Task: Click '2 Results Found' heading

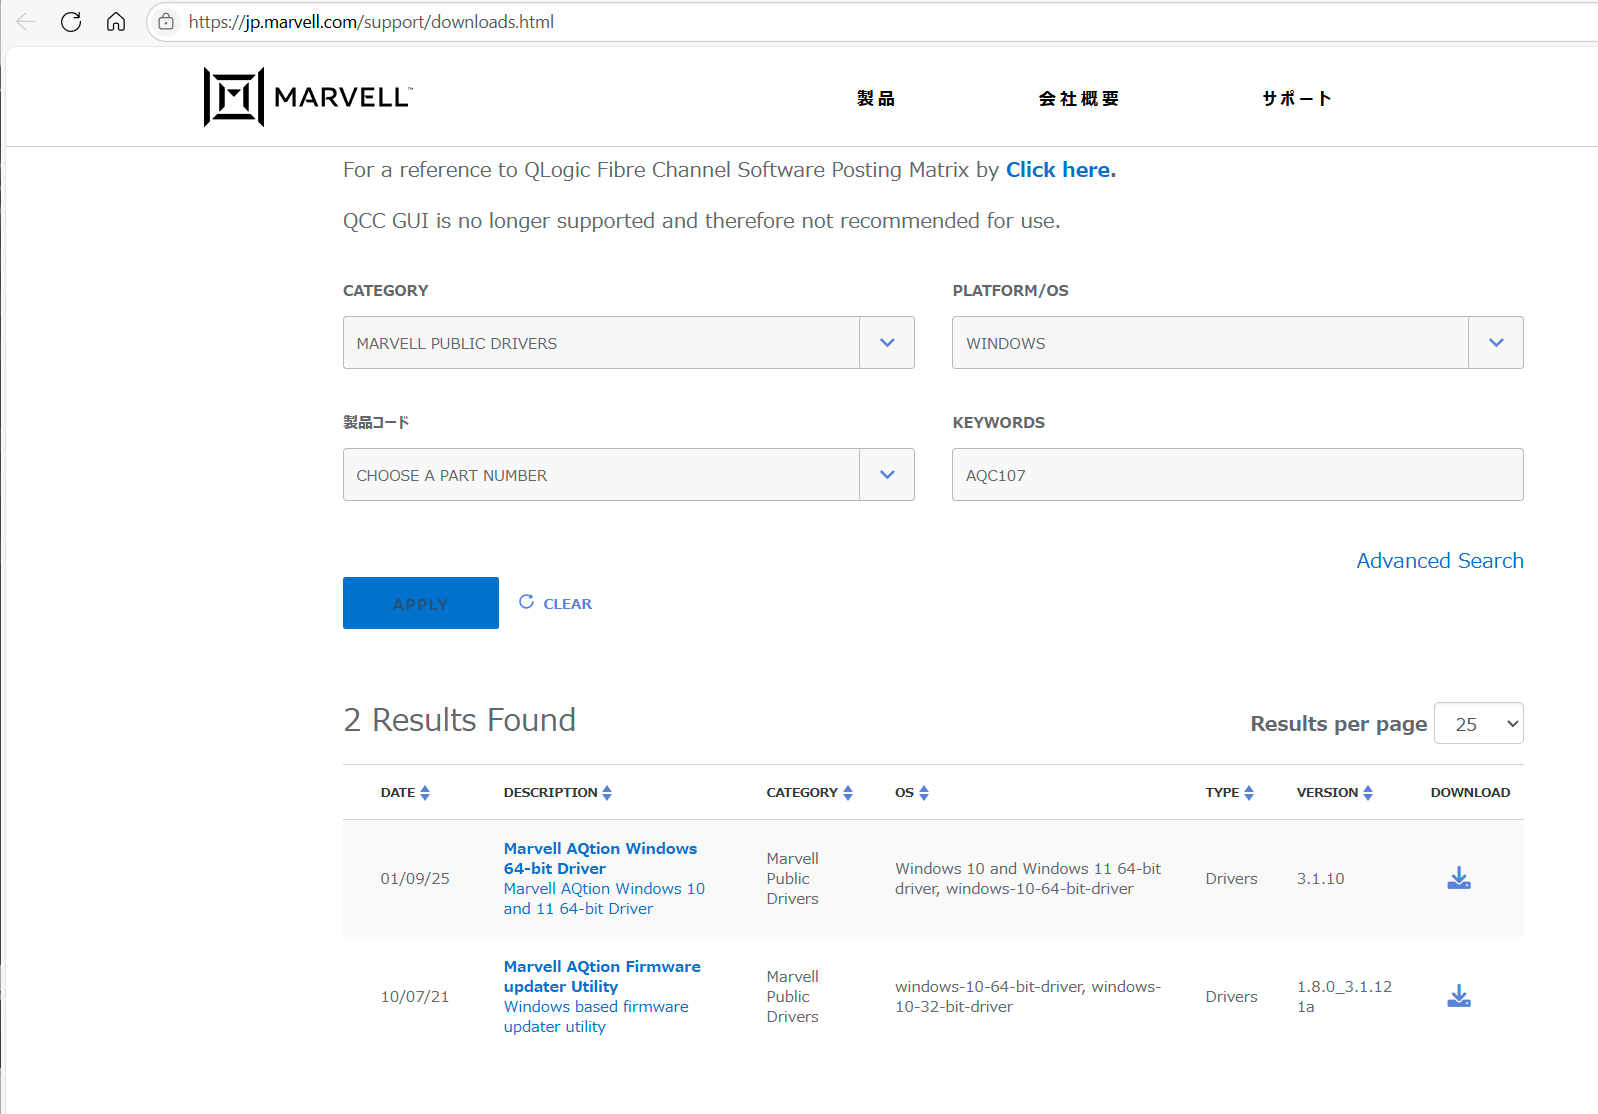Action: 459,720
